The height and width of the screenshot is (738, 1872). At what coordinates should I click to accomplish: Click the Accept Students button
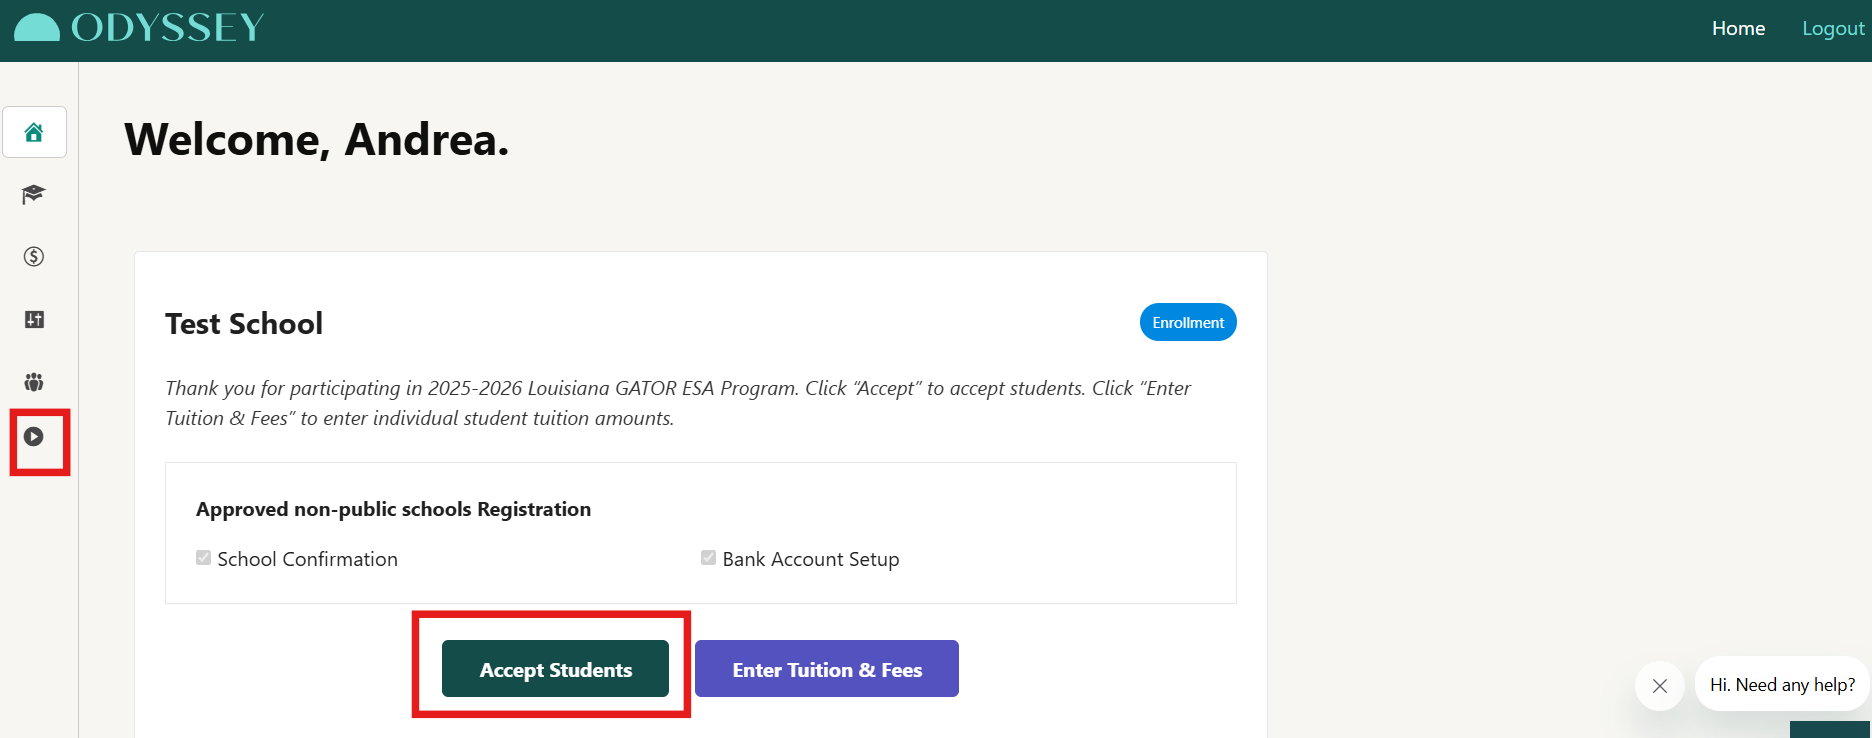coord(555,669)
